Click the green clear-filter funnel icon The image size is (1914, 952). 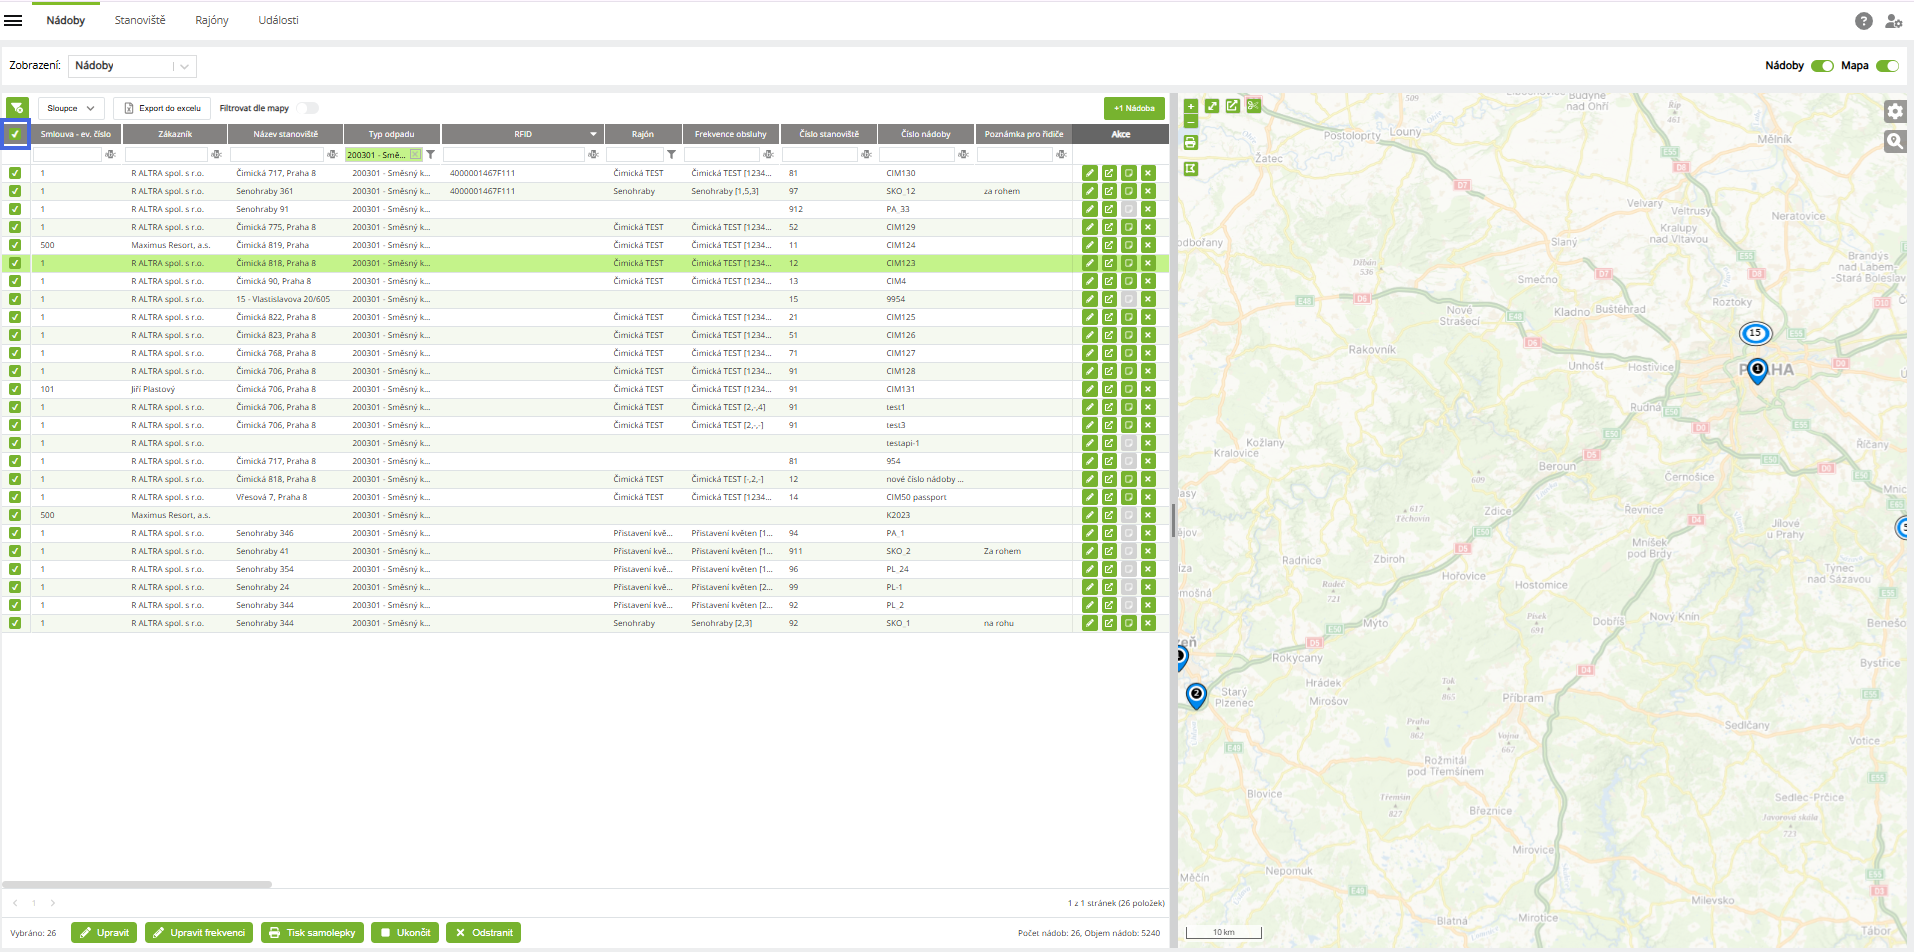(17, 108)
